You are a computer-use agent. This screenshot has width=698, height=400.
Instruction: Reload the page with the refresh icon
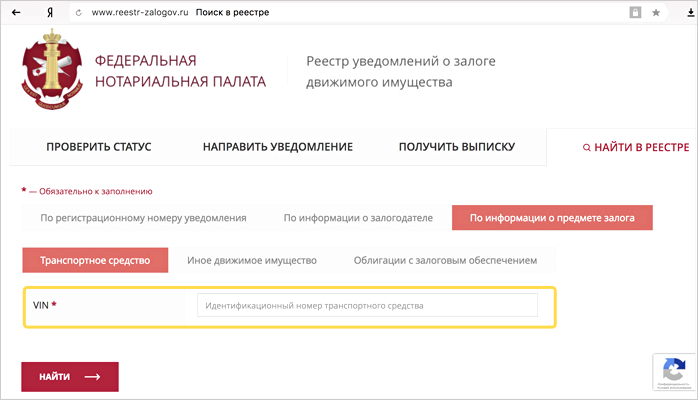(78, 12)
